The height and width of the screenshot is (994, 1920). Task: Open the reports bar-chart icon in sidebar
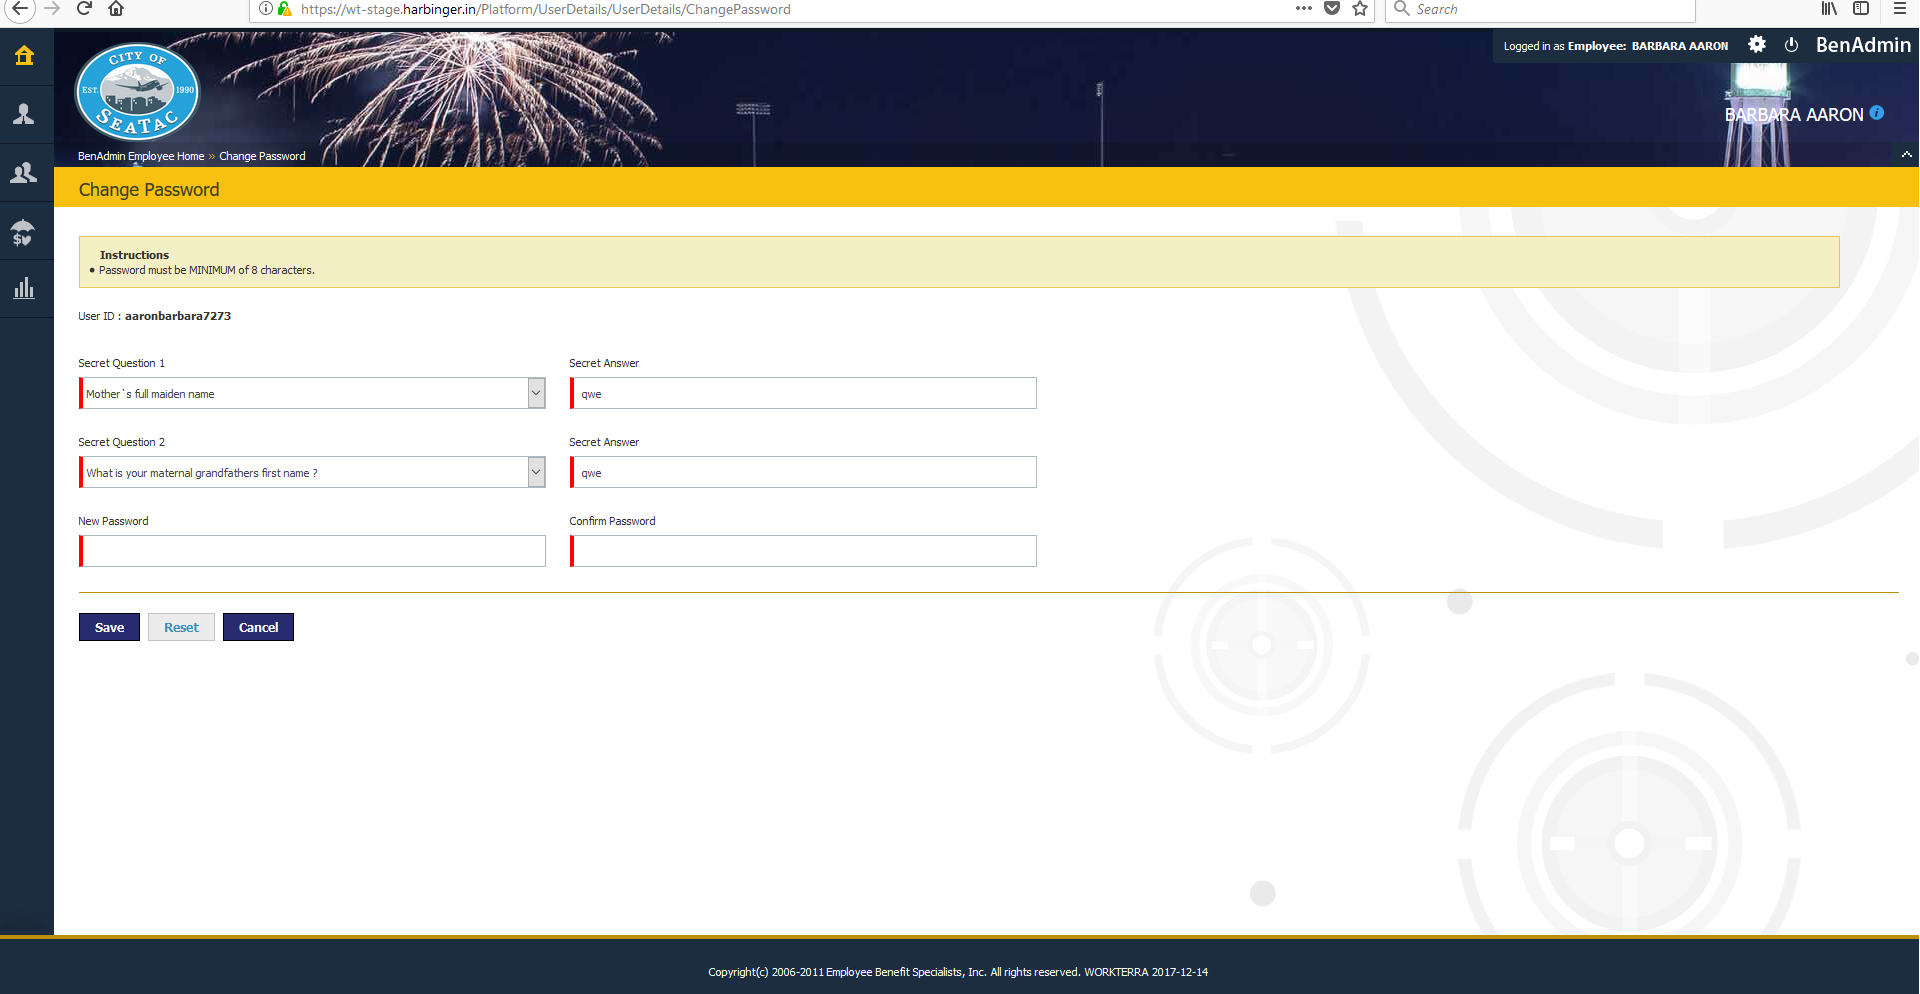point(24,288)
